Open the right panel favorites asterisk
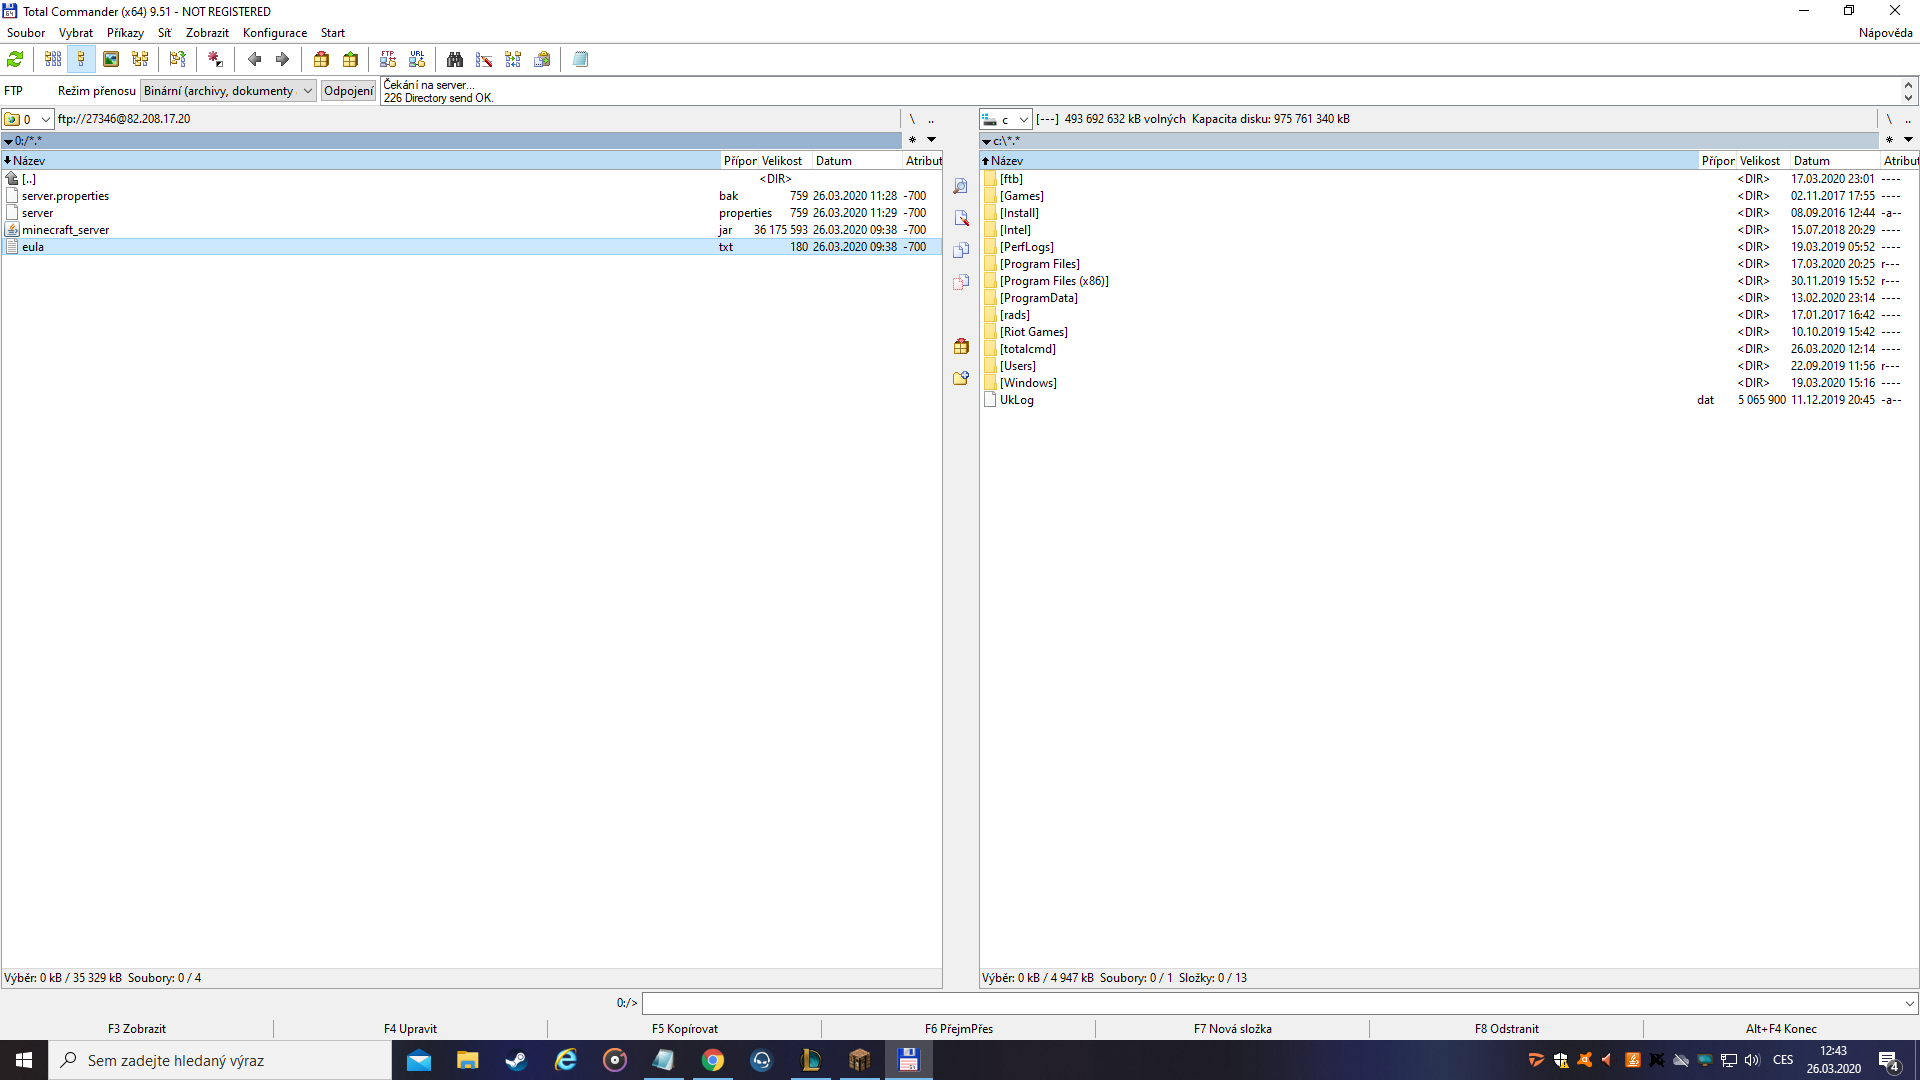The width and height of the screenshot is (1920, 1080). (1889, 140)
